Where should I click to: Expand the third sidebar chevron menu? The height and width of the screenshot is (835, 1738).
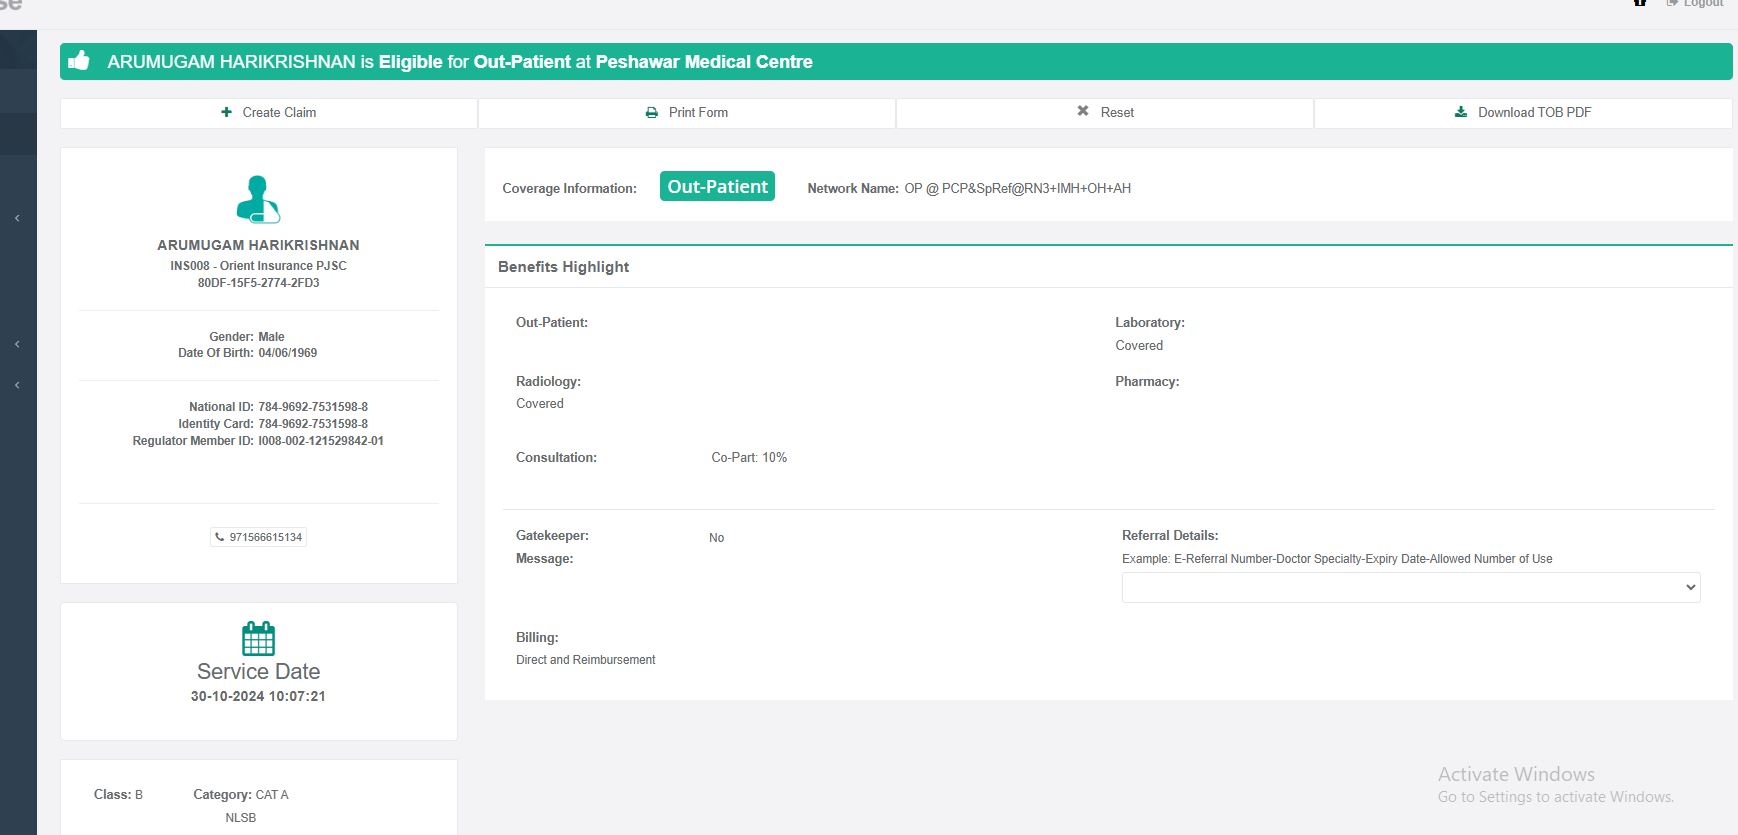point(17,385)
